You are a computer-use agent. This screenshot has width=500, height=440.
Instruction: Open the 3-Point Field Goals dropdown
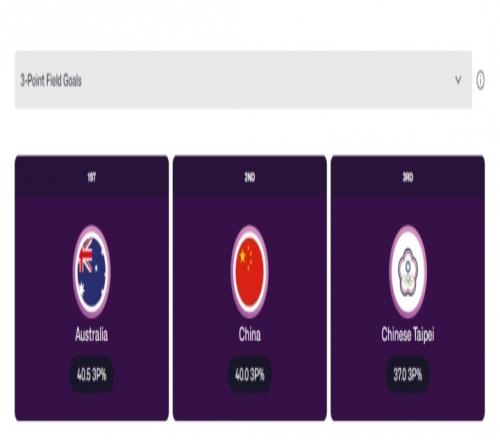coord(243,80)
